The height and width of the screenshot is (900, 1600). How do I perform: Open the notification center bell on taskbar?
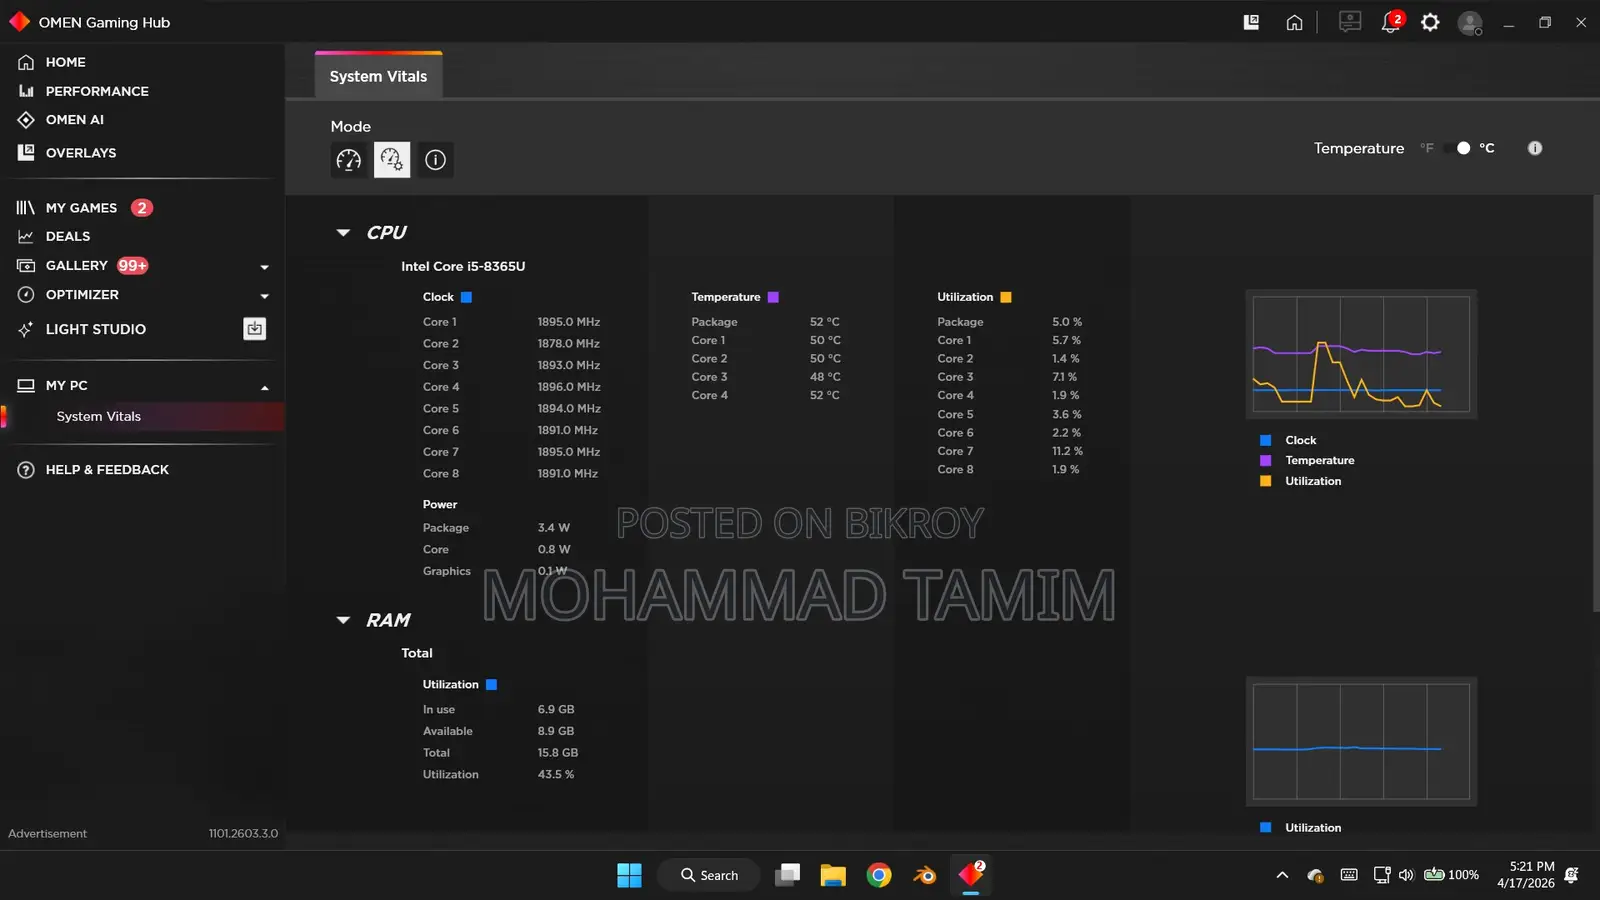tap(1571, 875)
